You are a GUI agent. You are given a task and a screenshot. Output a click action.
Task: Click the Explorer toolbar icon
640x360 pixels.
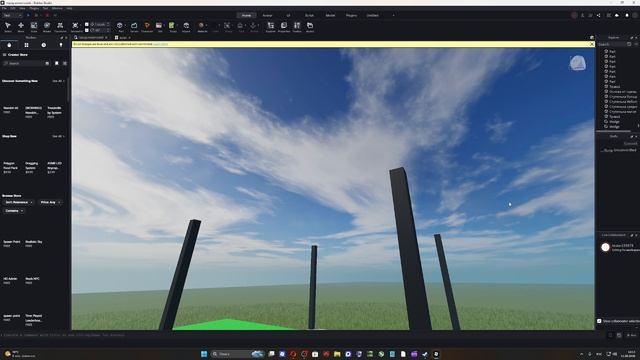pos(270,27)
